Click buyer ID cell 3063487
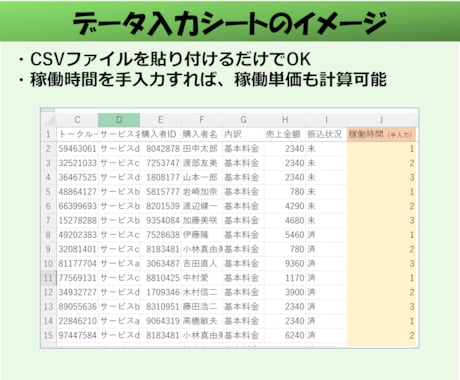Image resolution: width=460 pixels, height=380 pixels. tap(160, 263)
